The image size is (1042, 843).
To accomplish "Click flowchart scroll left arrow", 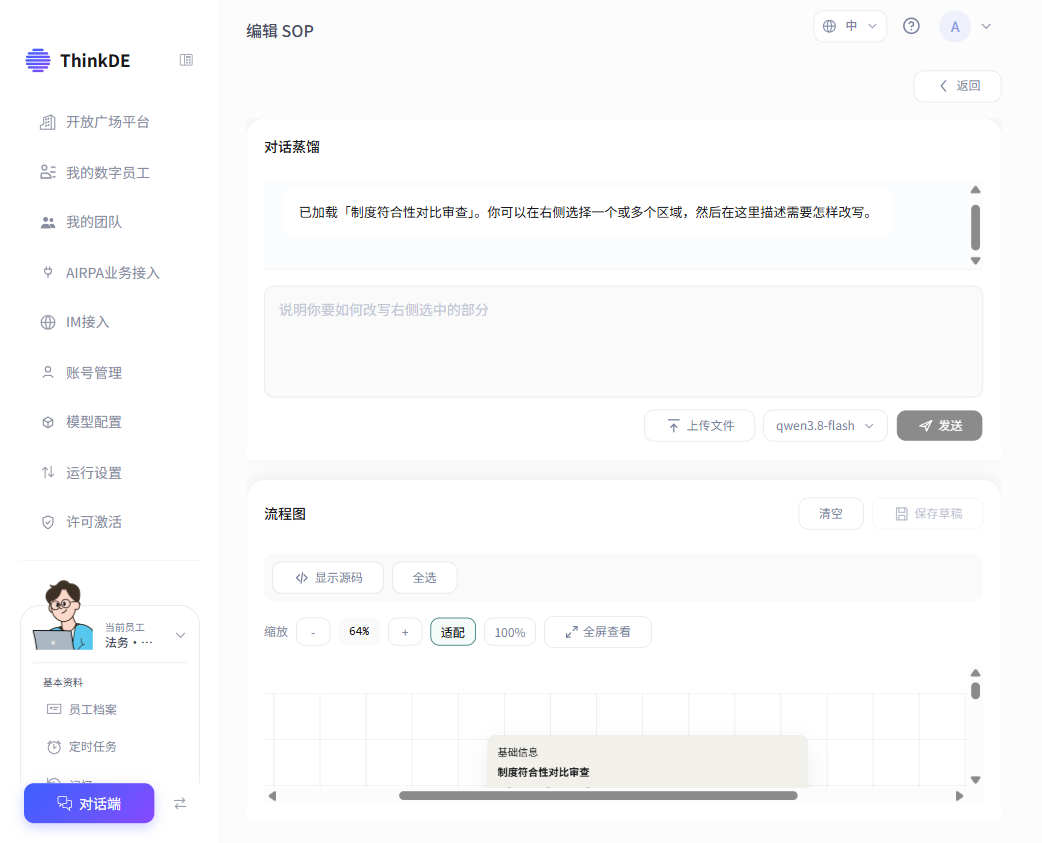I will click(x=272, y=796).
